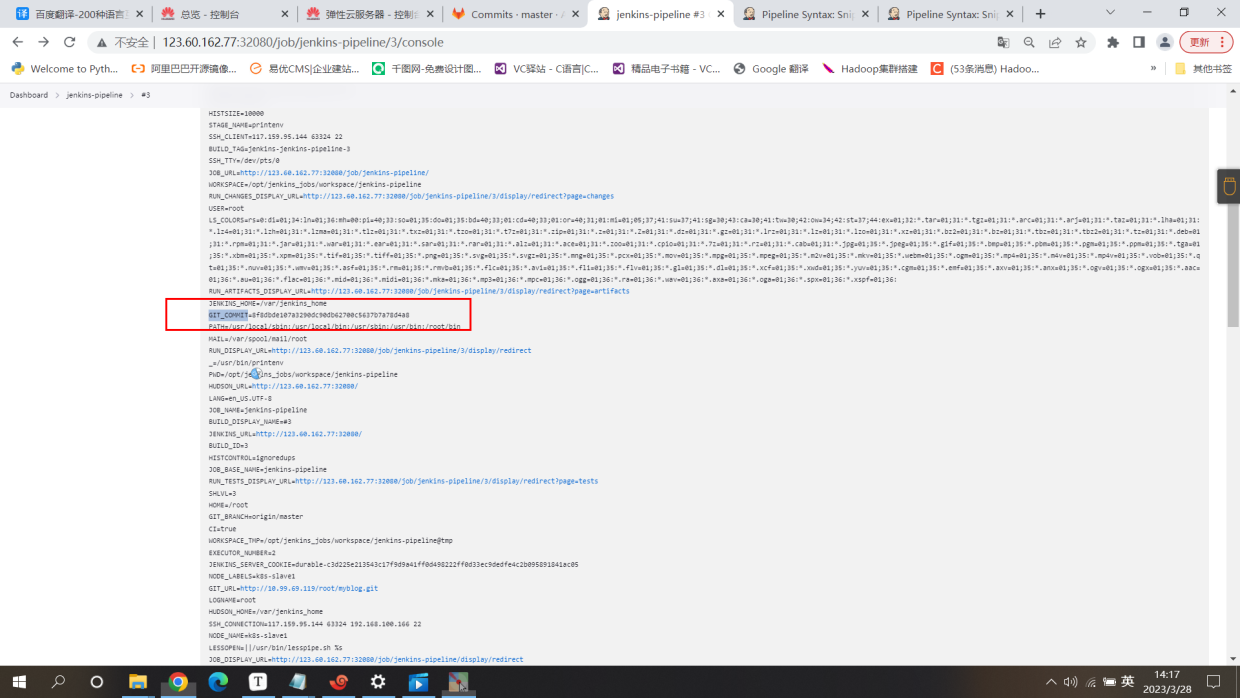Open the user profile avatar icon
1240x698 pixels.
click(1165, 42)
